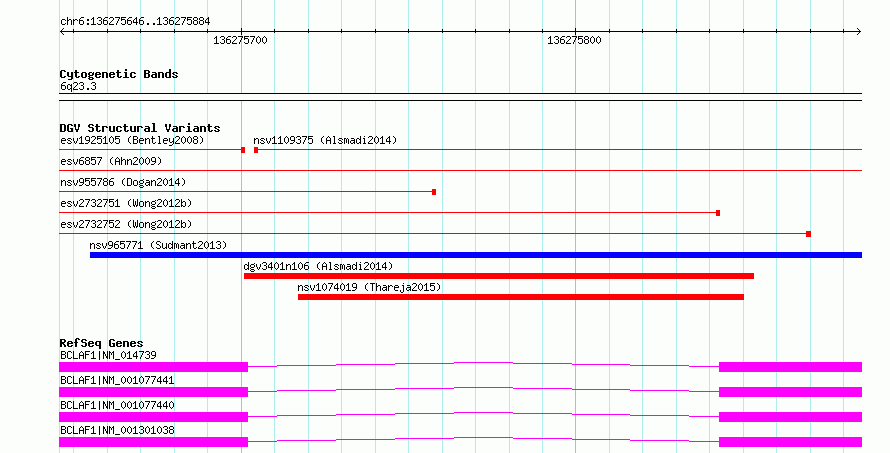Click the right exon of BCLAF1 NM_001077441
Viewport: 890px width, 453px height.
pyautogui.click(x=791, y=392)
